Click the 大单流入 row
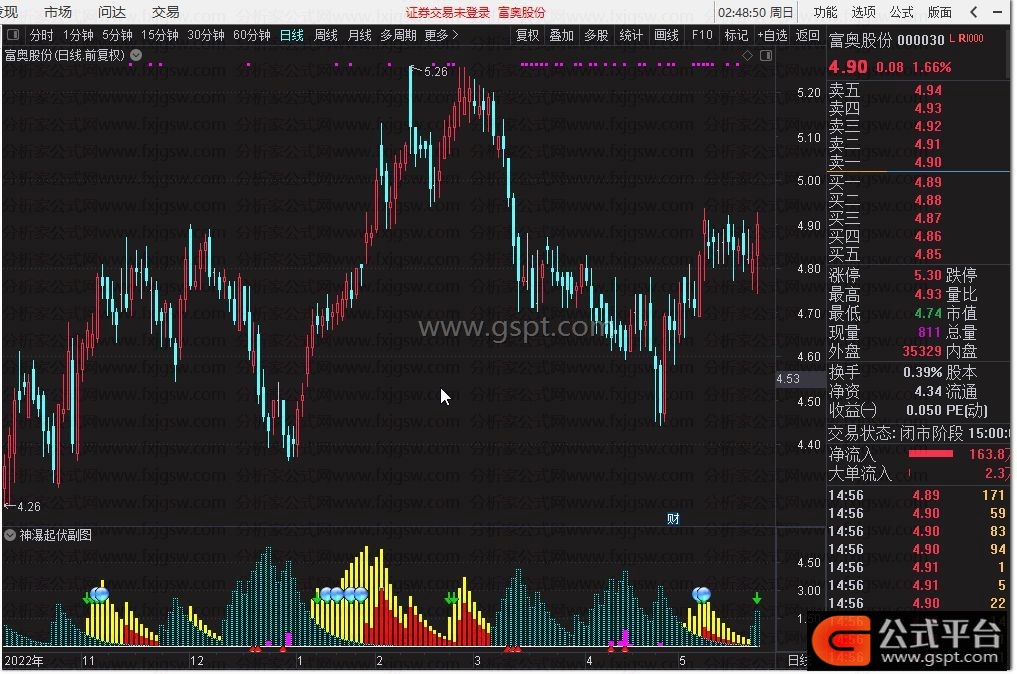1017x674 pixels. [917, 474]
